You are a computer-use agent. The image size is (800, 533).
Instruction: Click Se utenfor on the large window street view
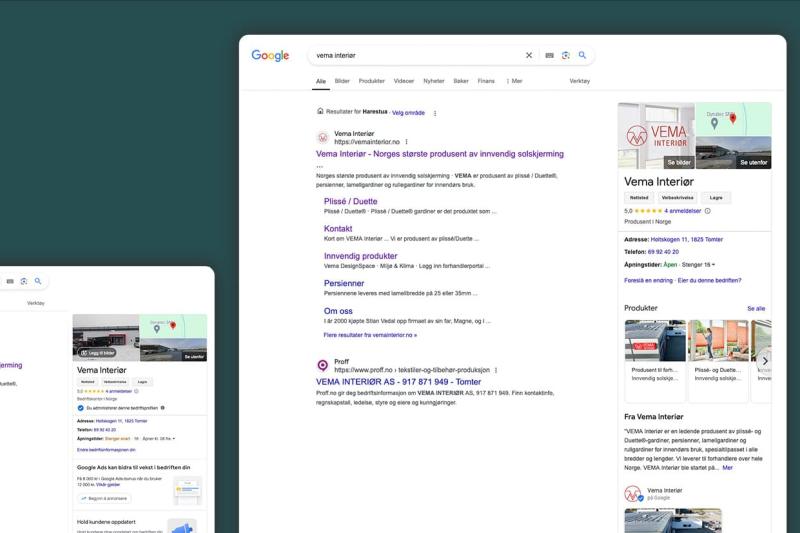click(x=754, y=163)
